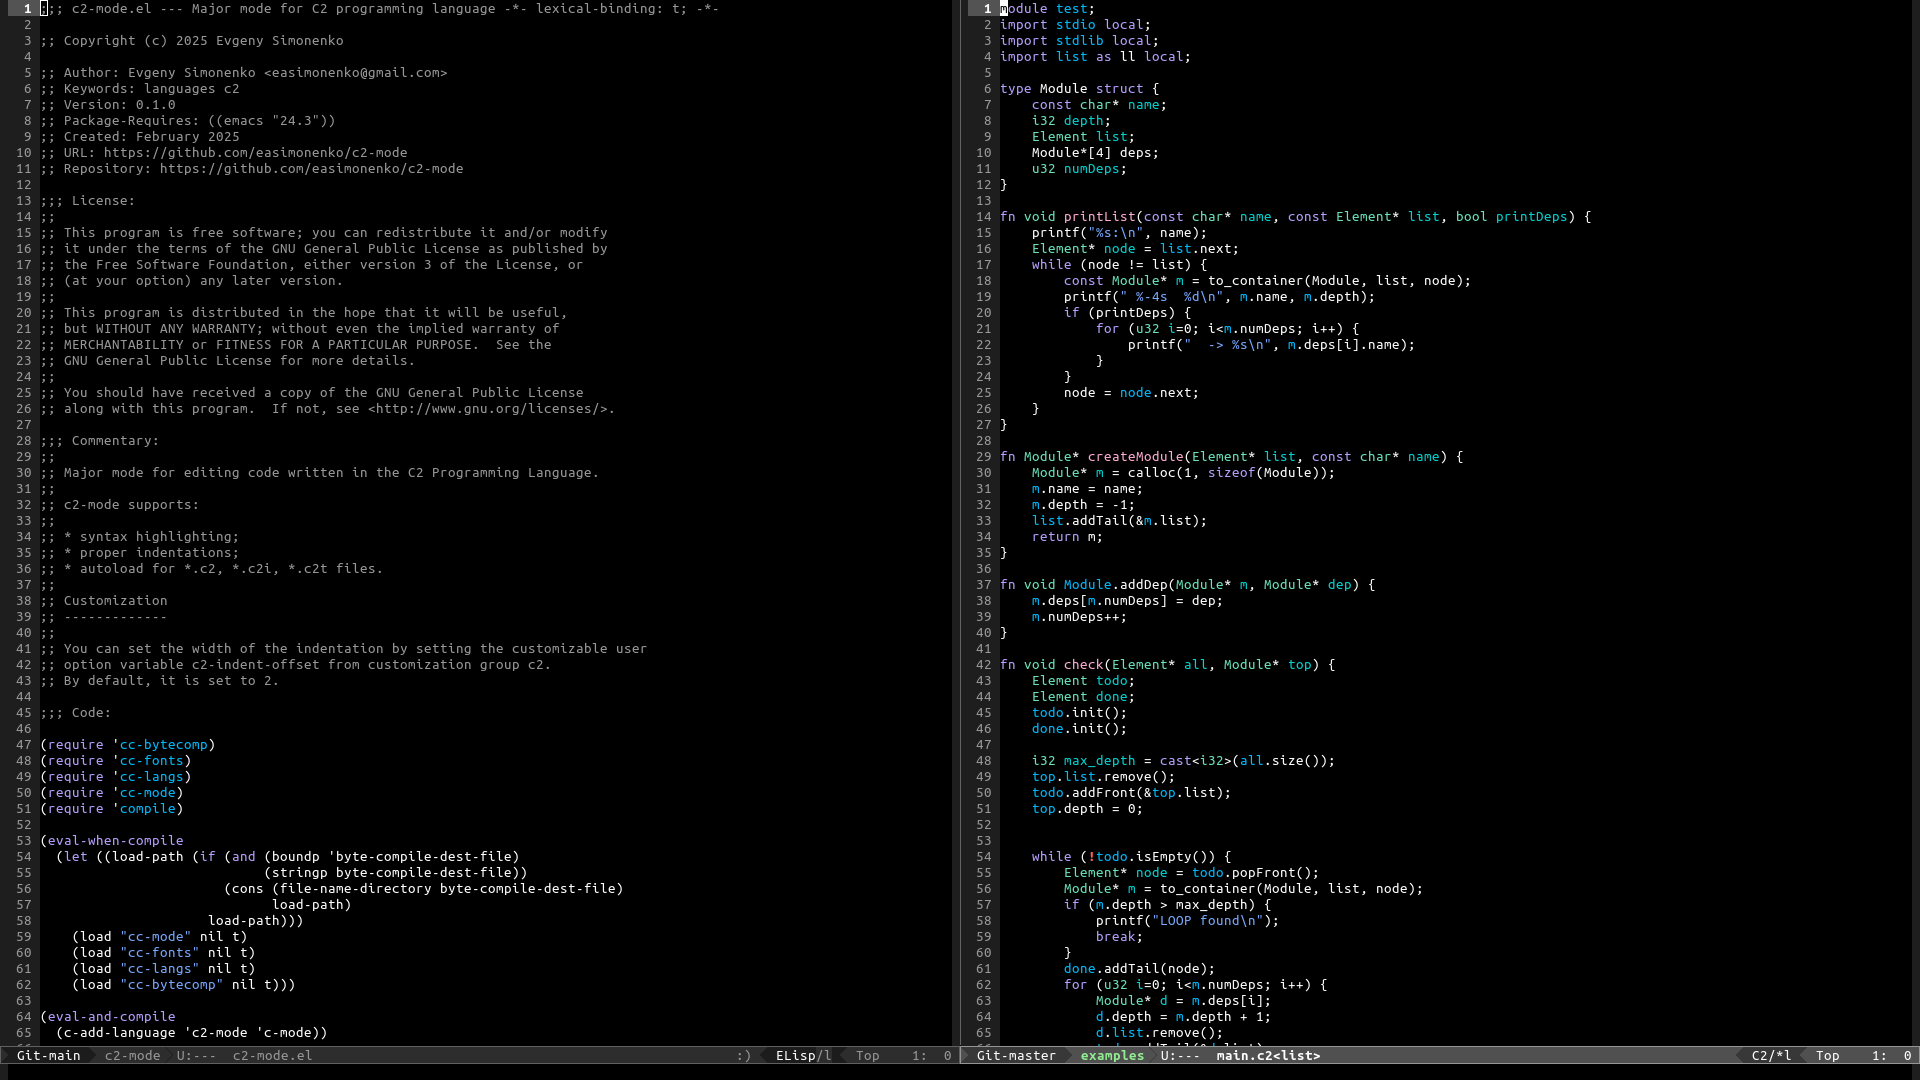Click the ELisp/l major mode indicator
This screenshot has height=1080, width=1920.
803,1056
